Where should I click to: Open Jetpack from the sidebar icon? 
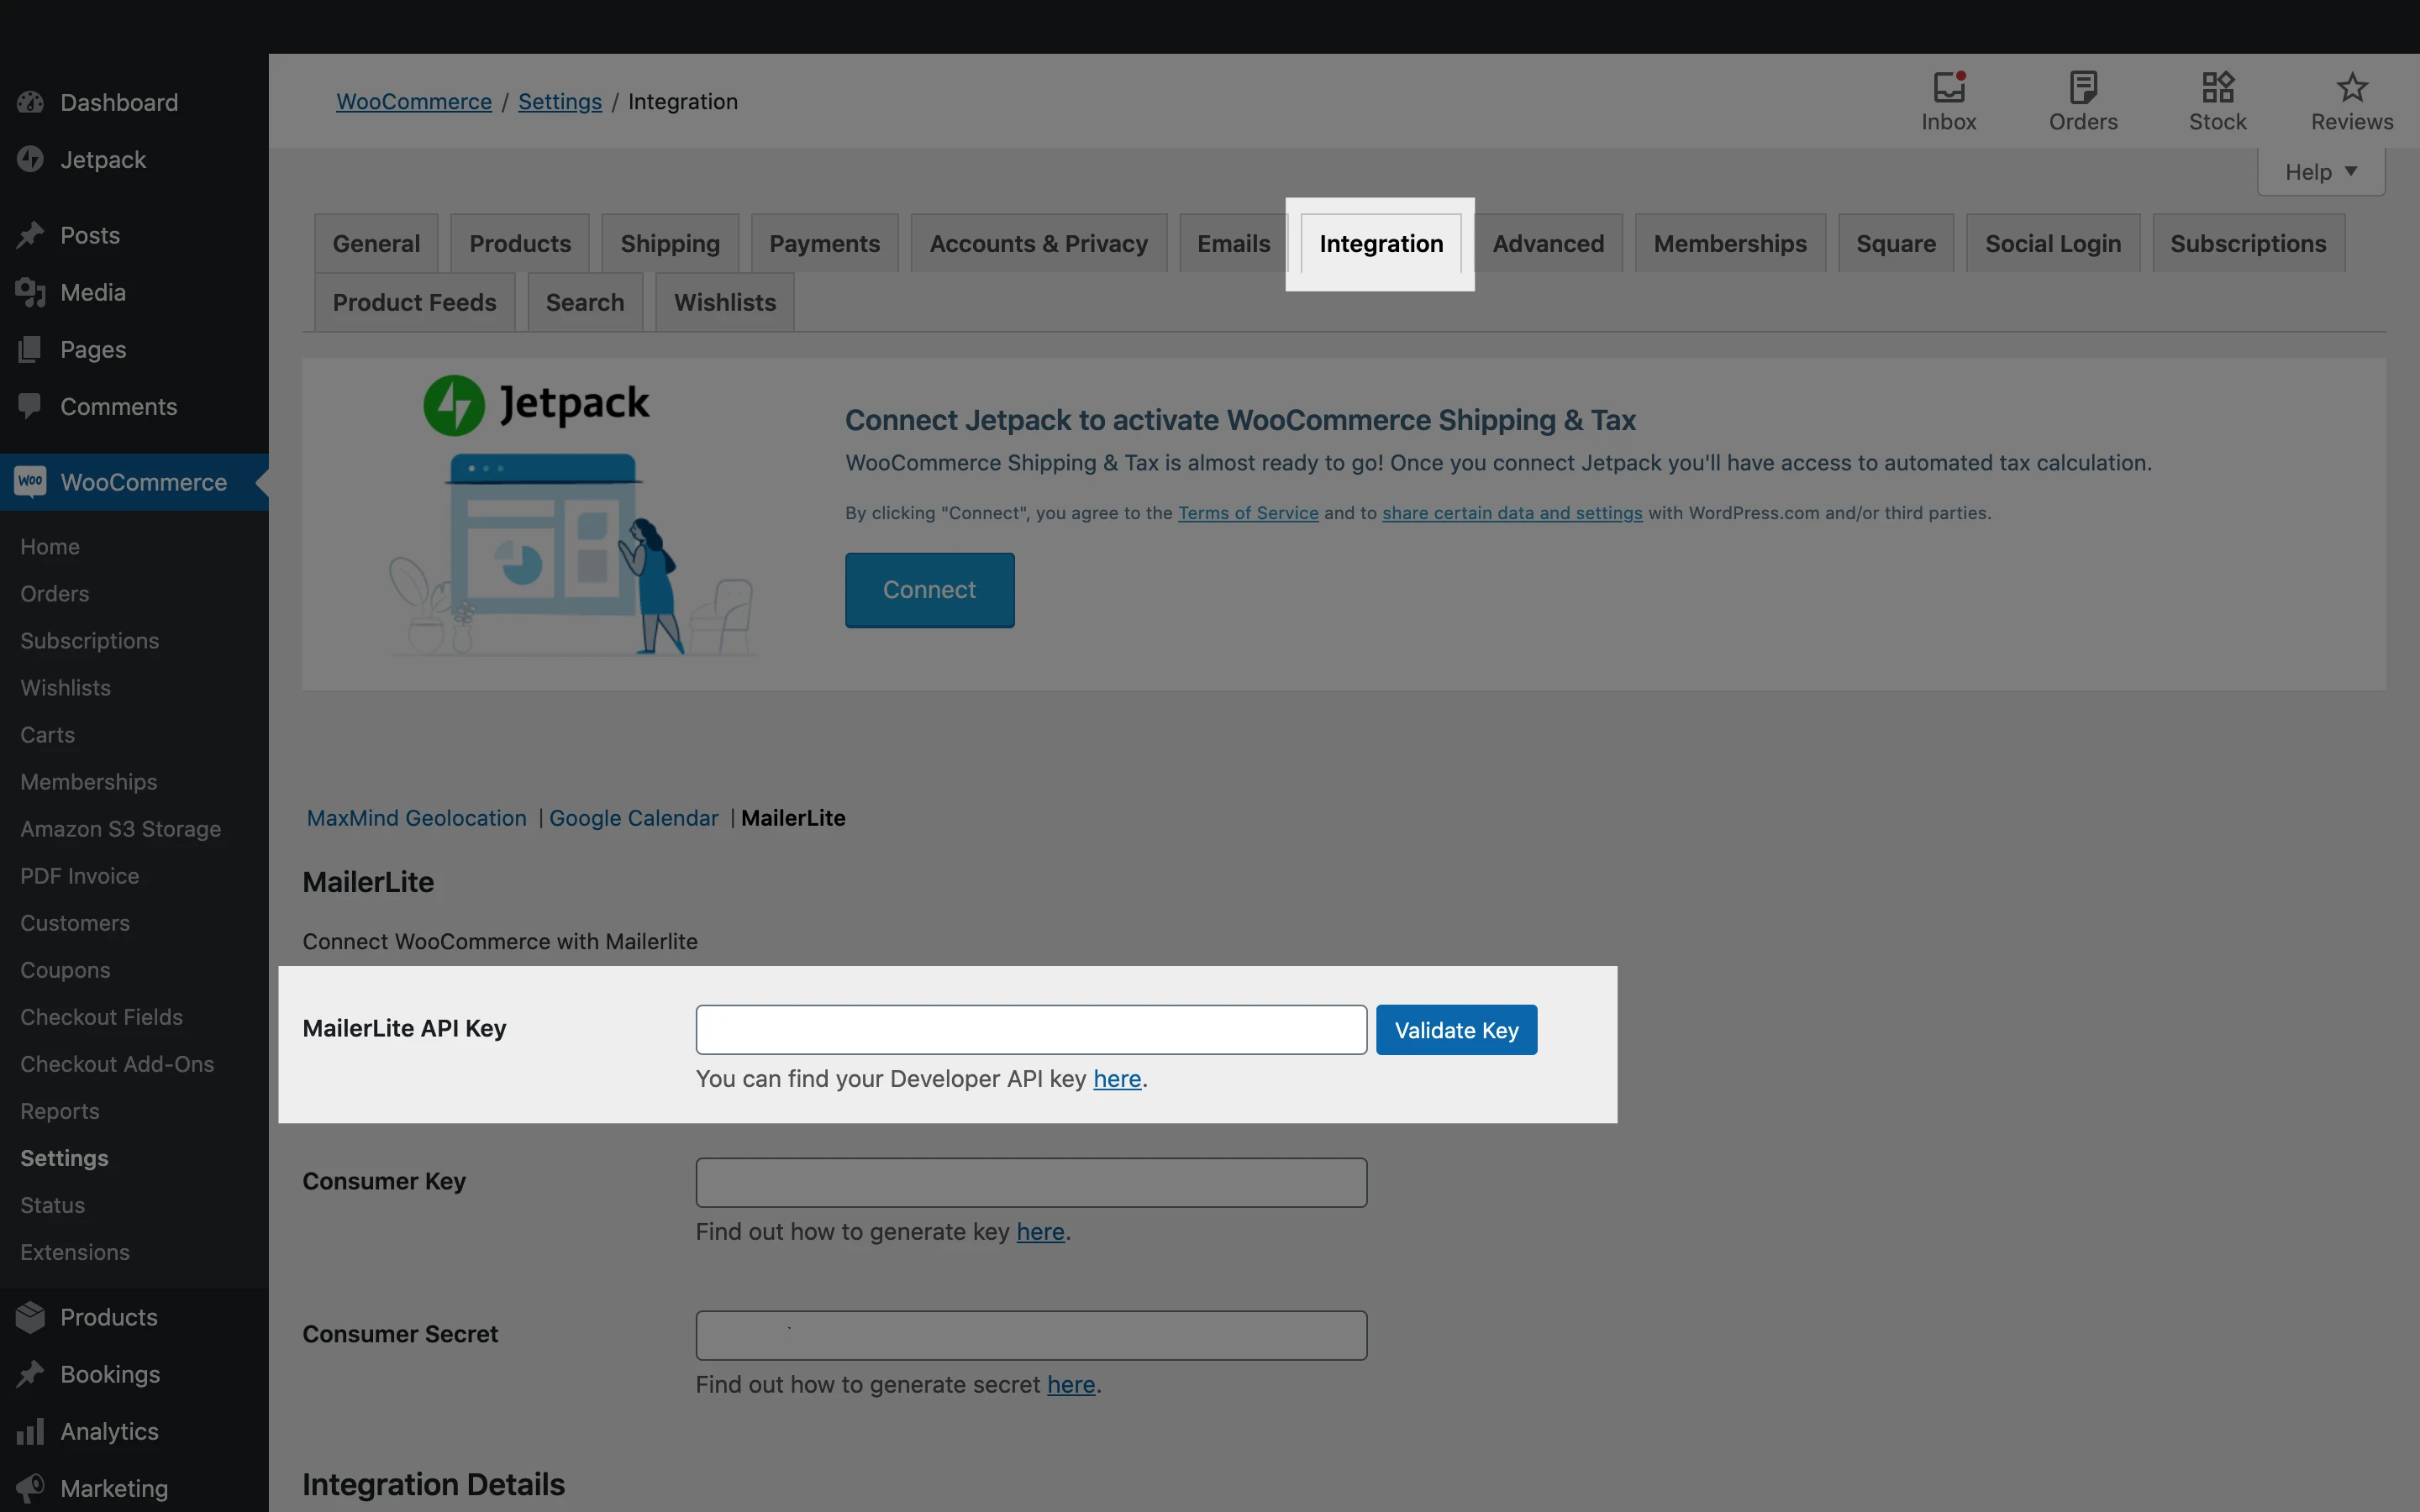[30, 159]
